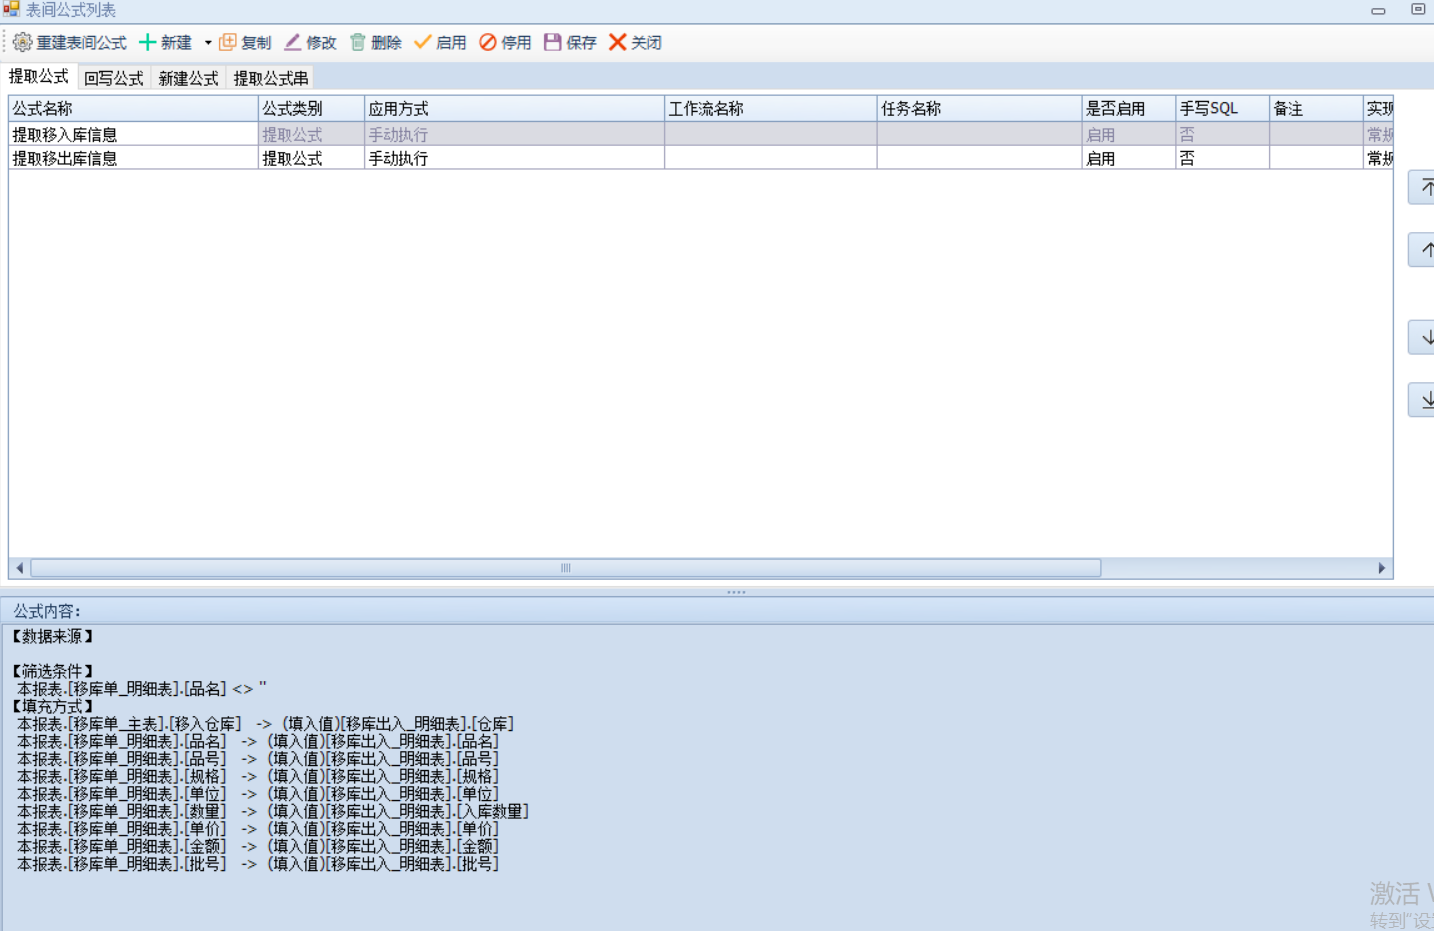Open the dropdown arrow next to 新建
This screenshot has width=1434, height=931.
point(208,43)
